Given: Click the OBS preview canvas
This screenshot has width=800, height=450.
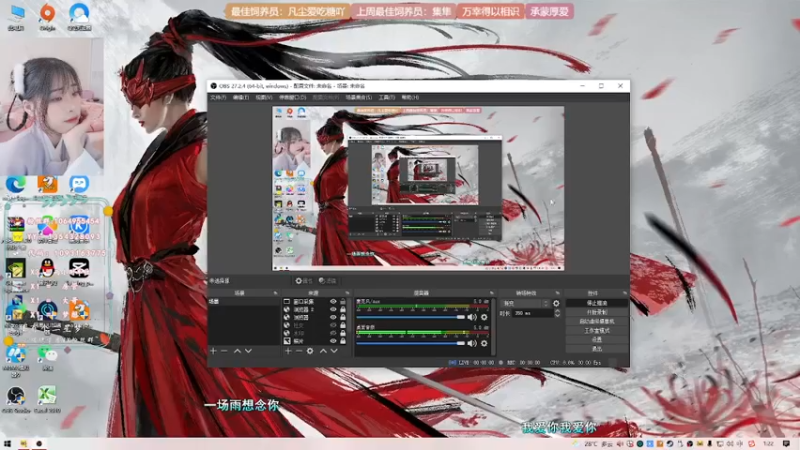Looking at the screenshot, I should 418,188.
